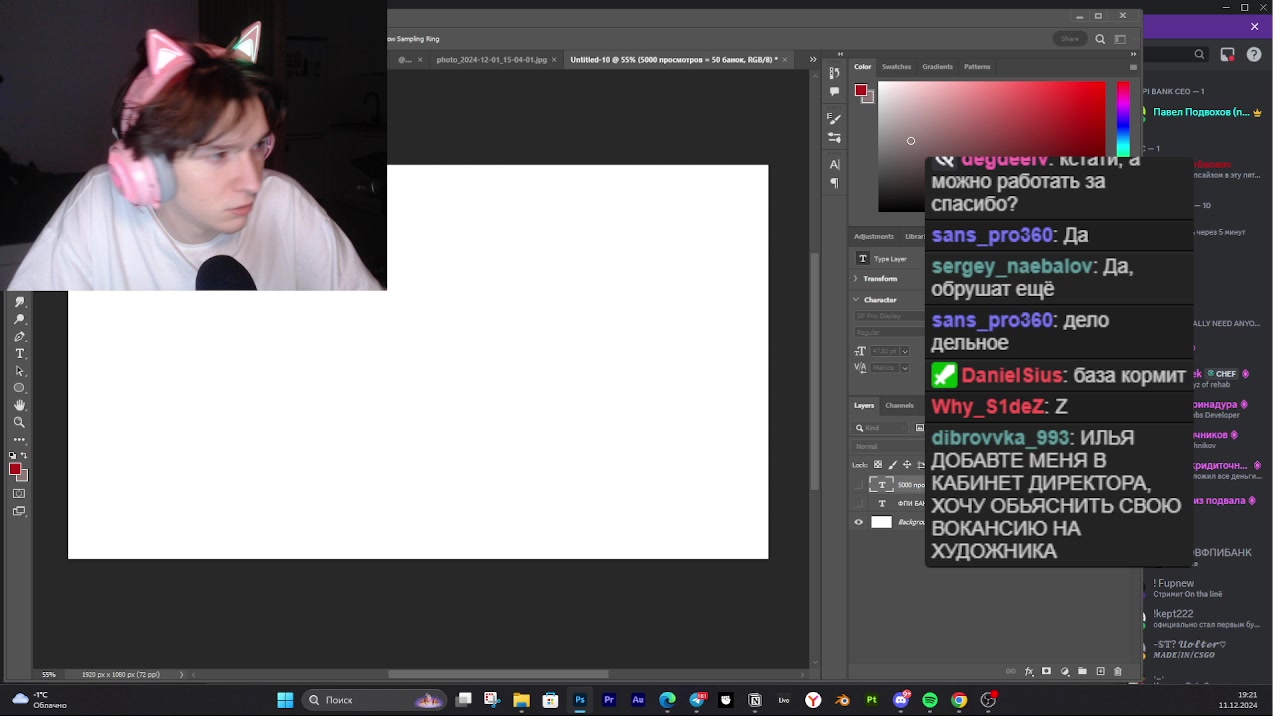The height and width of the screenshot is (720, 1280).
Task: Create a new layer with plus icon
Action: tap(1100, 671)
